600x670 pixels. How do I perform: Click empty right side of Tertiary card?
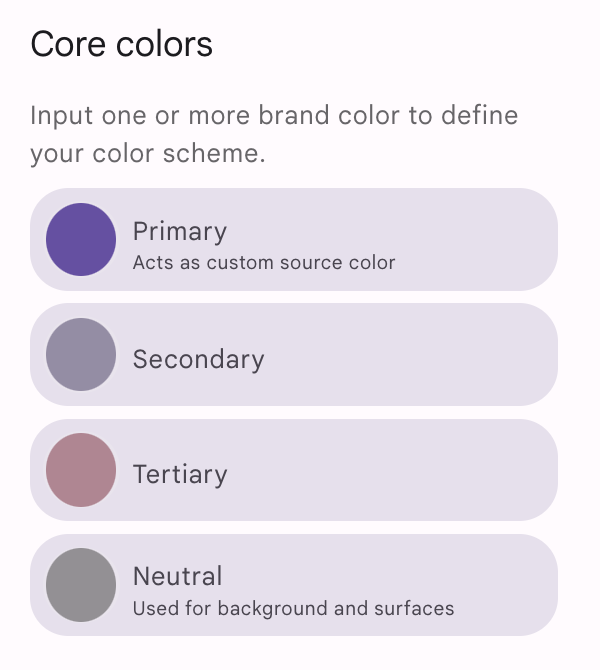(460, 470)
